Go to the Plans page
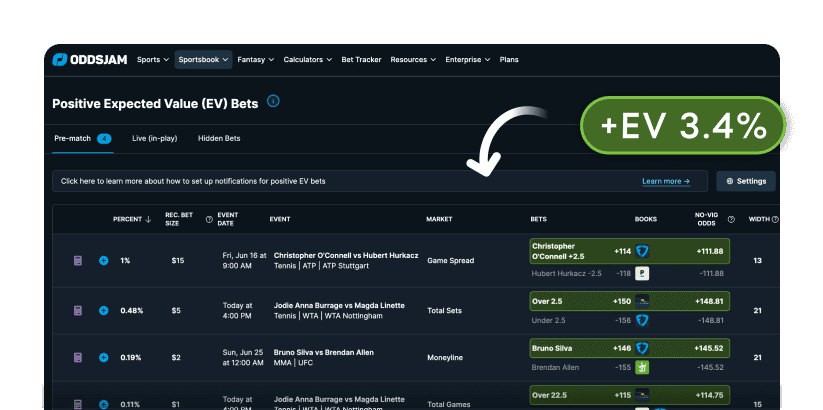Viewport: 823px width, 410px height. (509, 60)
